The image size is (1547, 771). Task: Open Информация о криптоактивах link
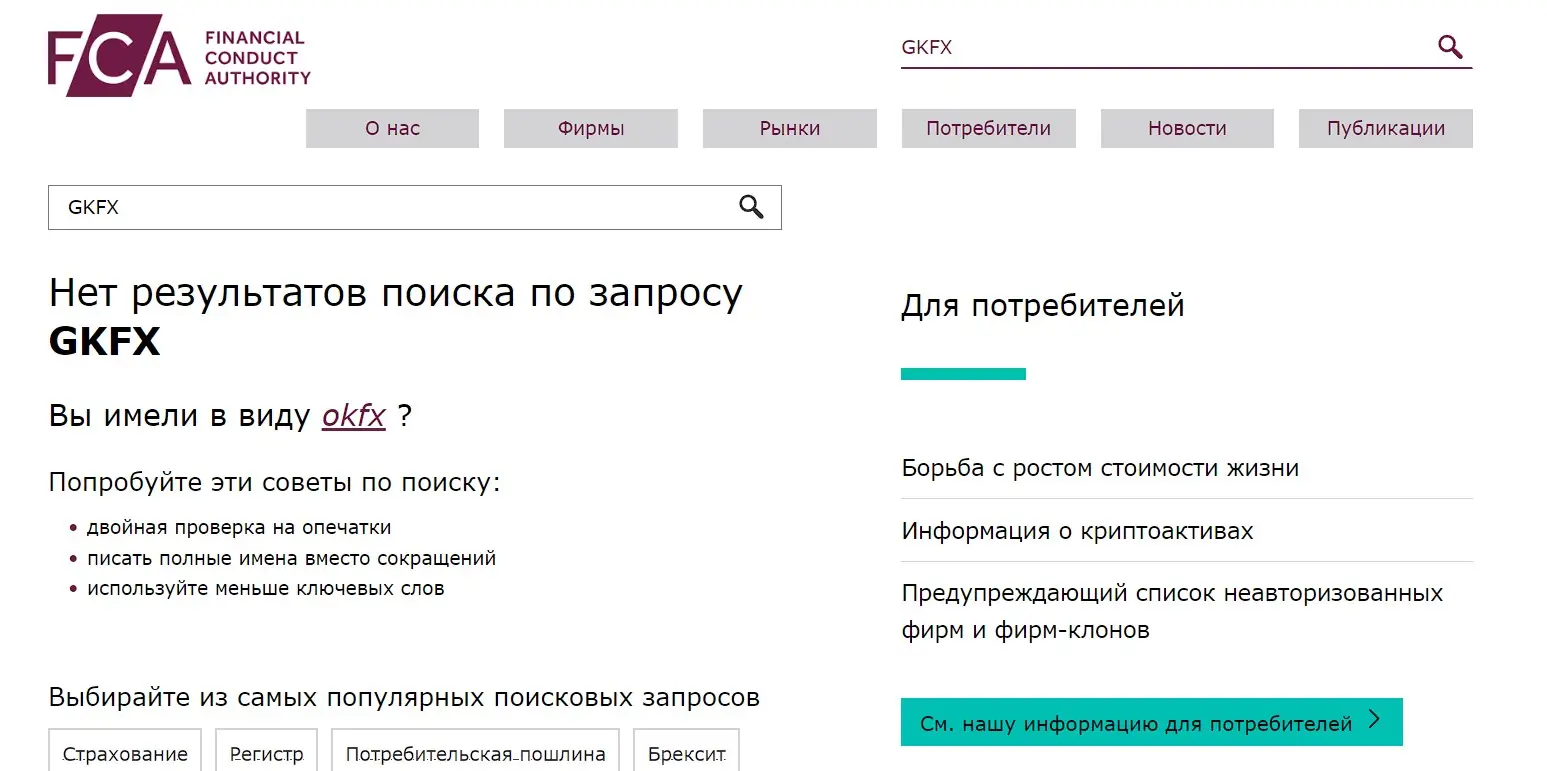click(1077, 530)
